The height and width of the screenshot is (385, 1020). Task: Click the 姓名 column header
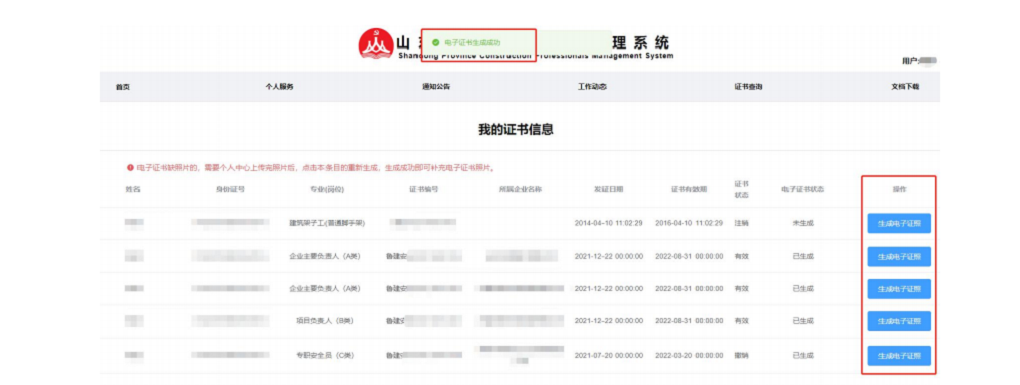(133, 189)
